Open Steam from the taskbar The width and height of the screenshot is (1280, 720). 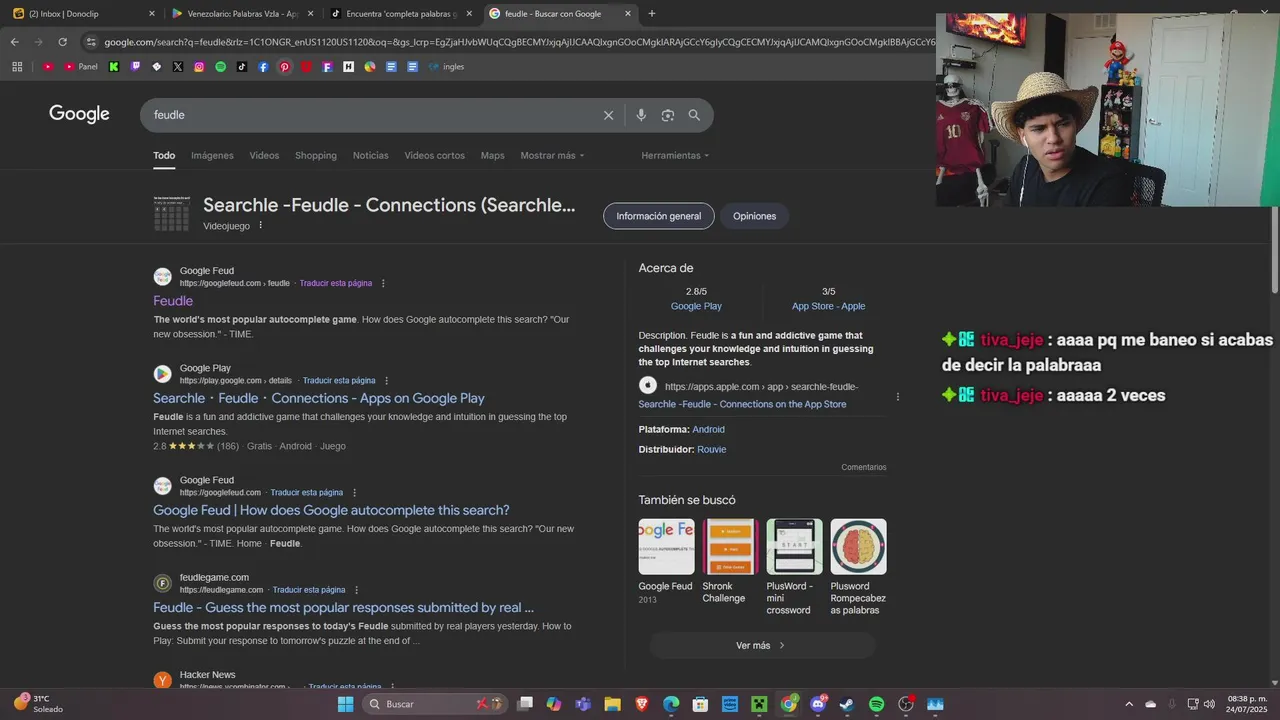[x=846, y=704]
